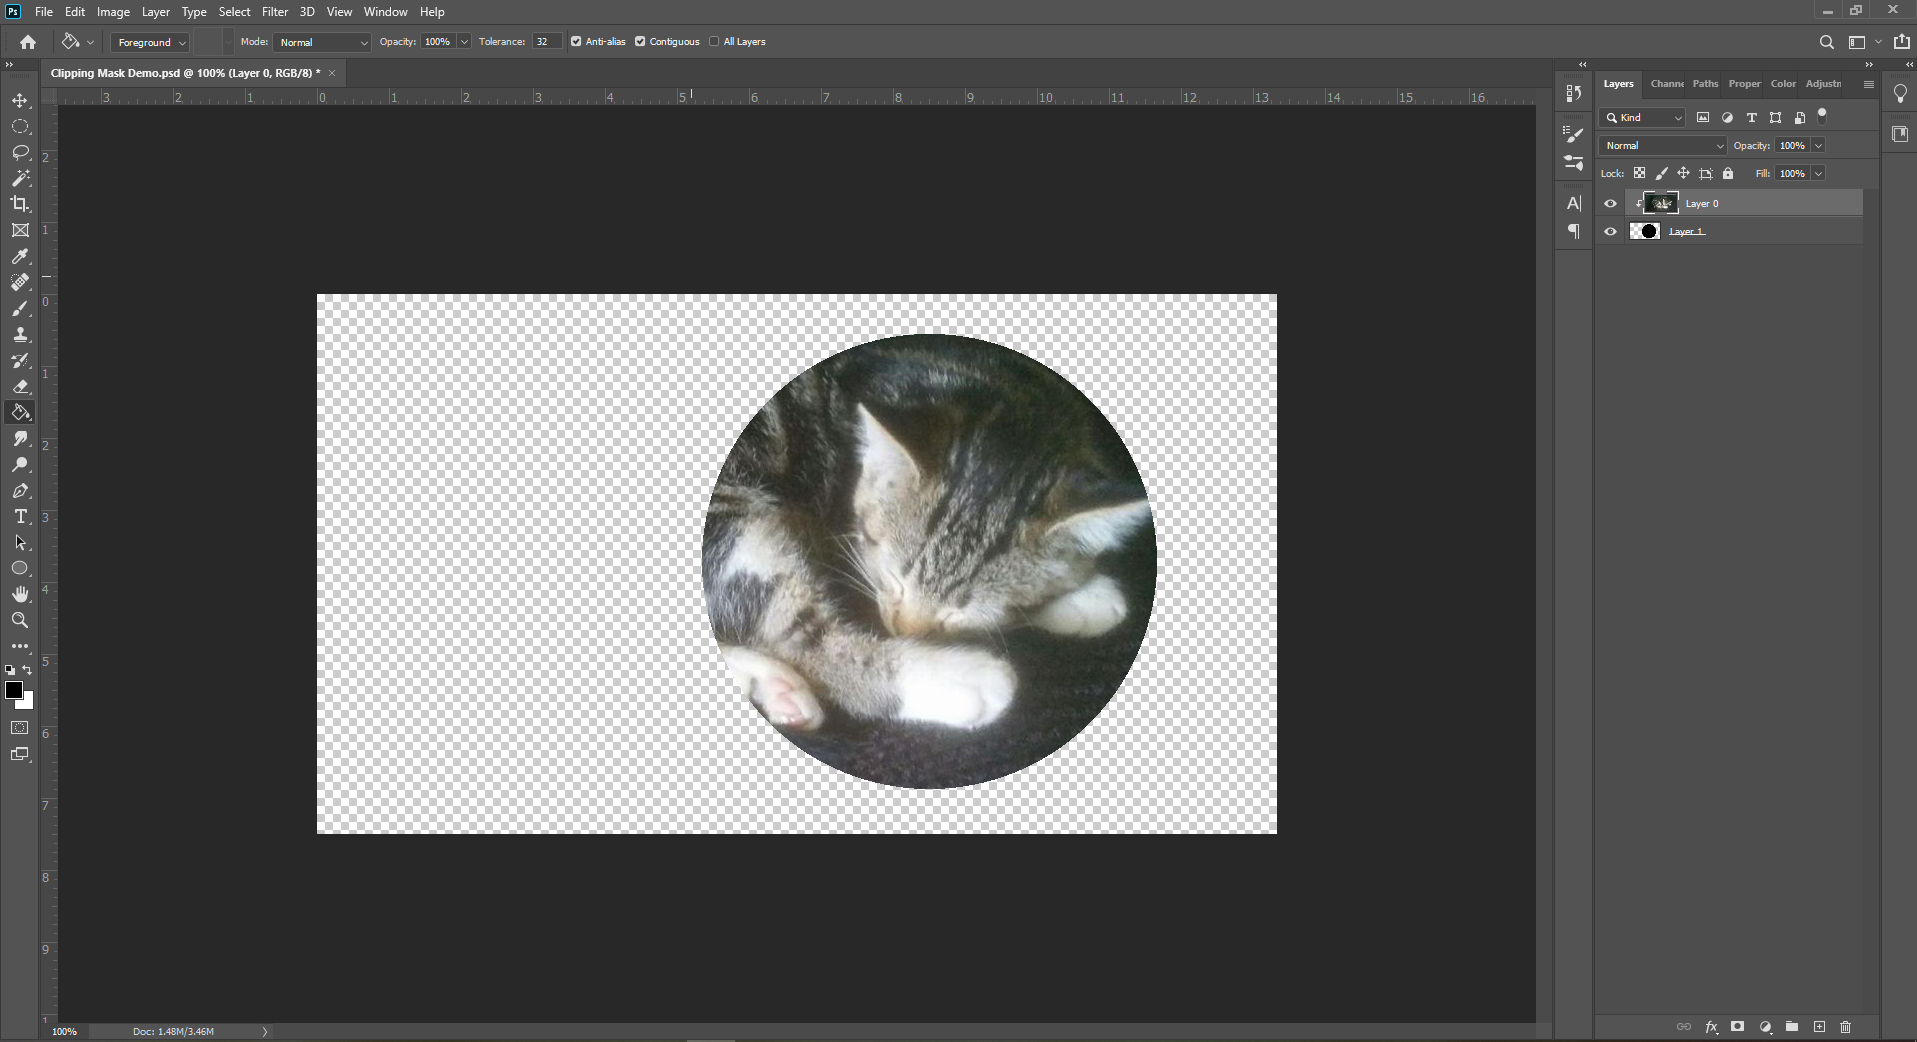Switch to the Channels tab
This screenshot has height=1042, width=1917.
[1667, 84]
